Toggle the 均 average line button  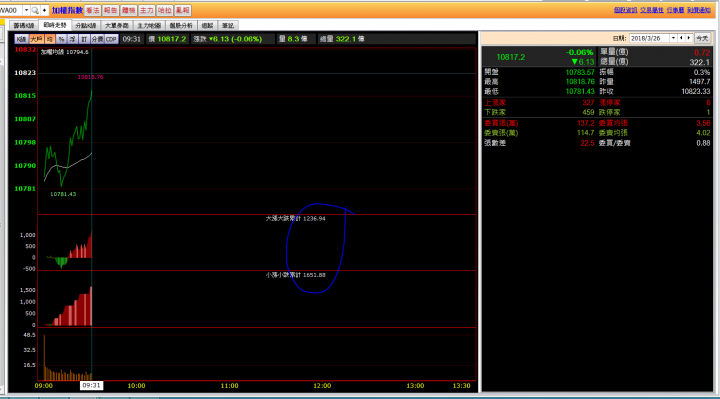pos(50,39)
